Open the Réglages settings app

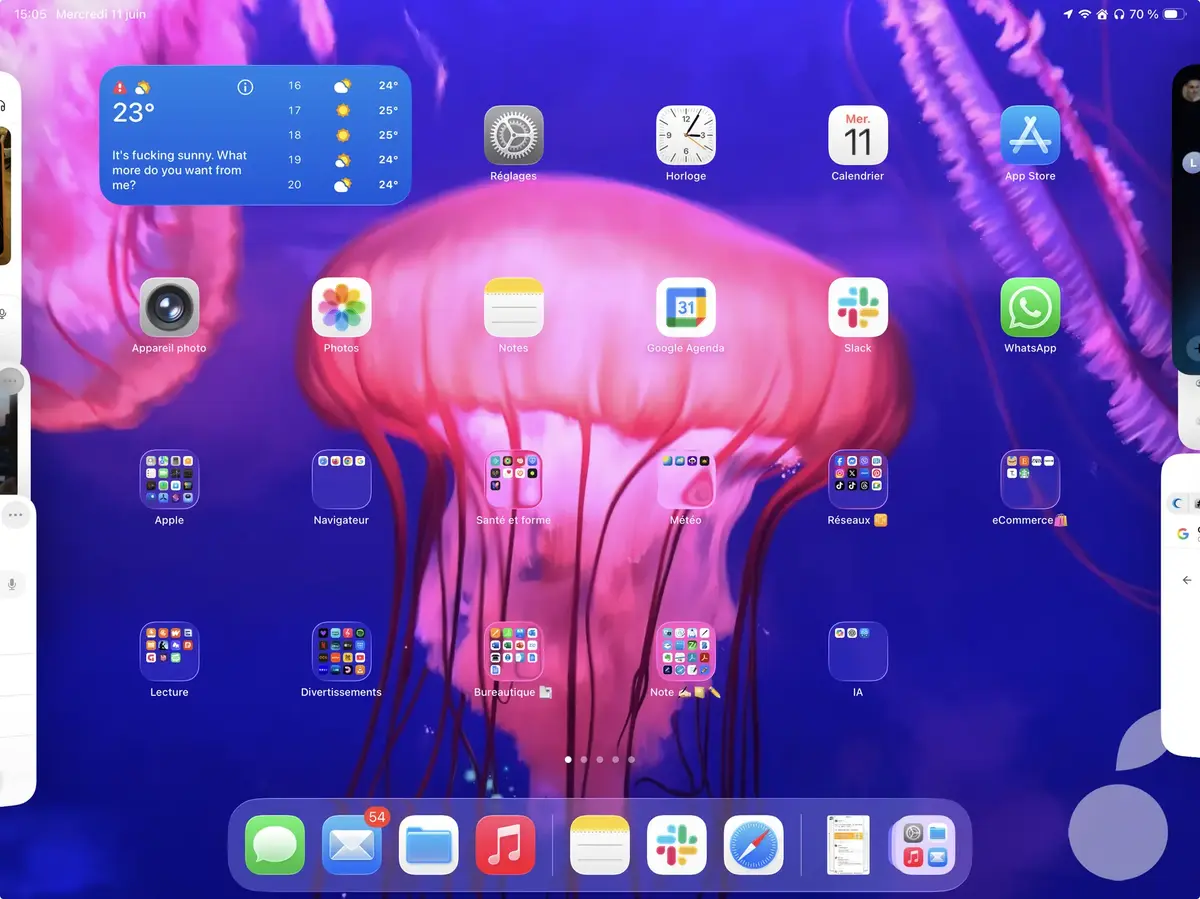(513, 135)
